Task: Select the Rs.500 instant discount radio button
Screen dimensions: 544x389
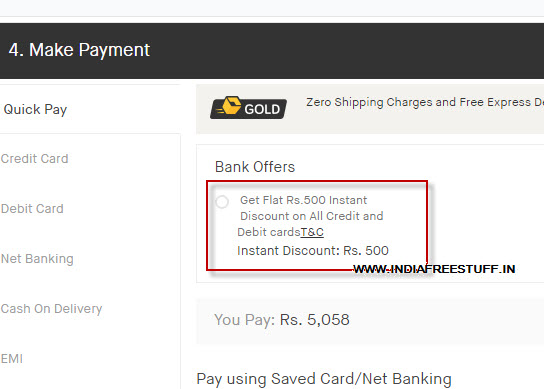Action: [x=222, y=202]
